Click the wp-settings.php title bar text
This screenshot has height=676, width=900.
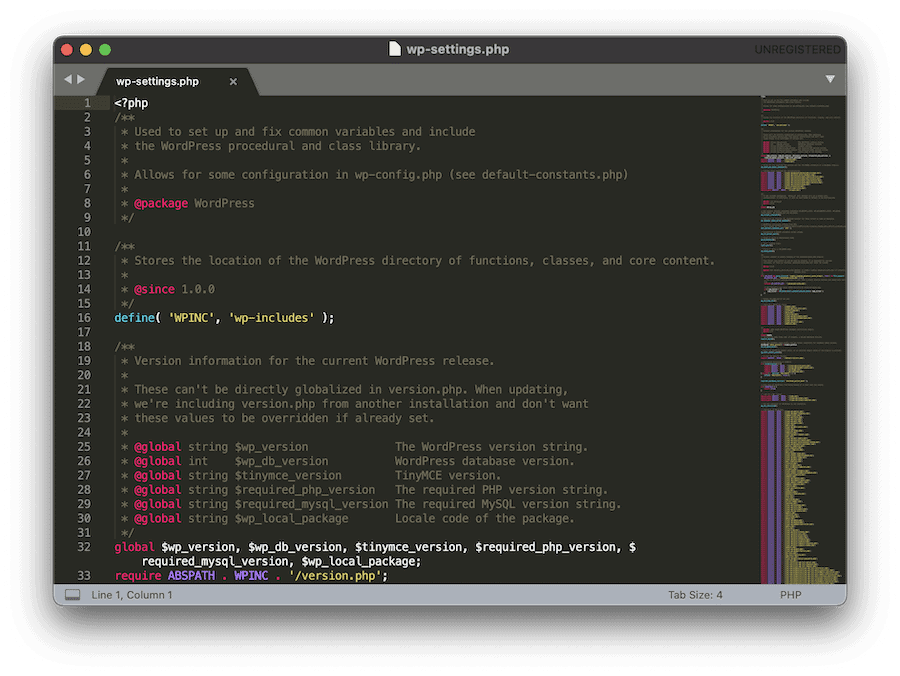pos(457,48)
